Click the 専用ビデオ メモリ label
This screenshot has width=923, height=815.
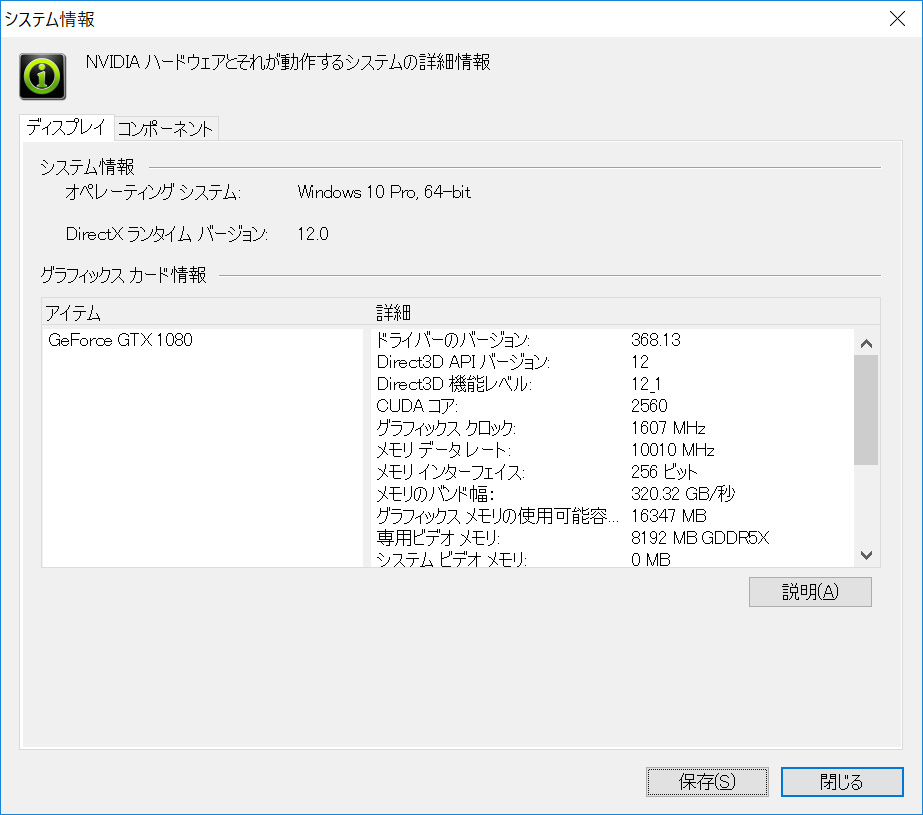(x=438, y=538)
